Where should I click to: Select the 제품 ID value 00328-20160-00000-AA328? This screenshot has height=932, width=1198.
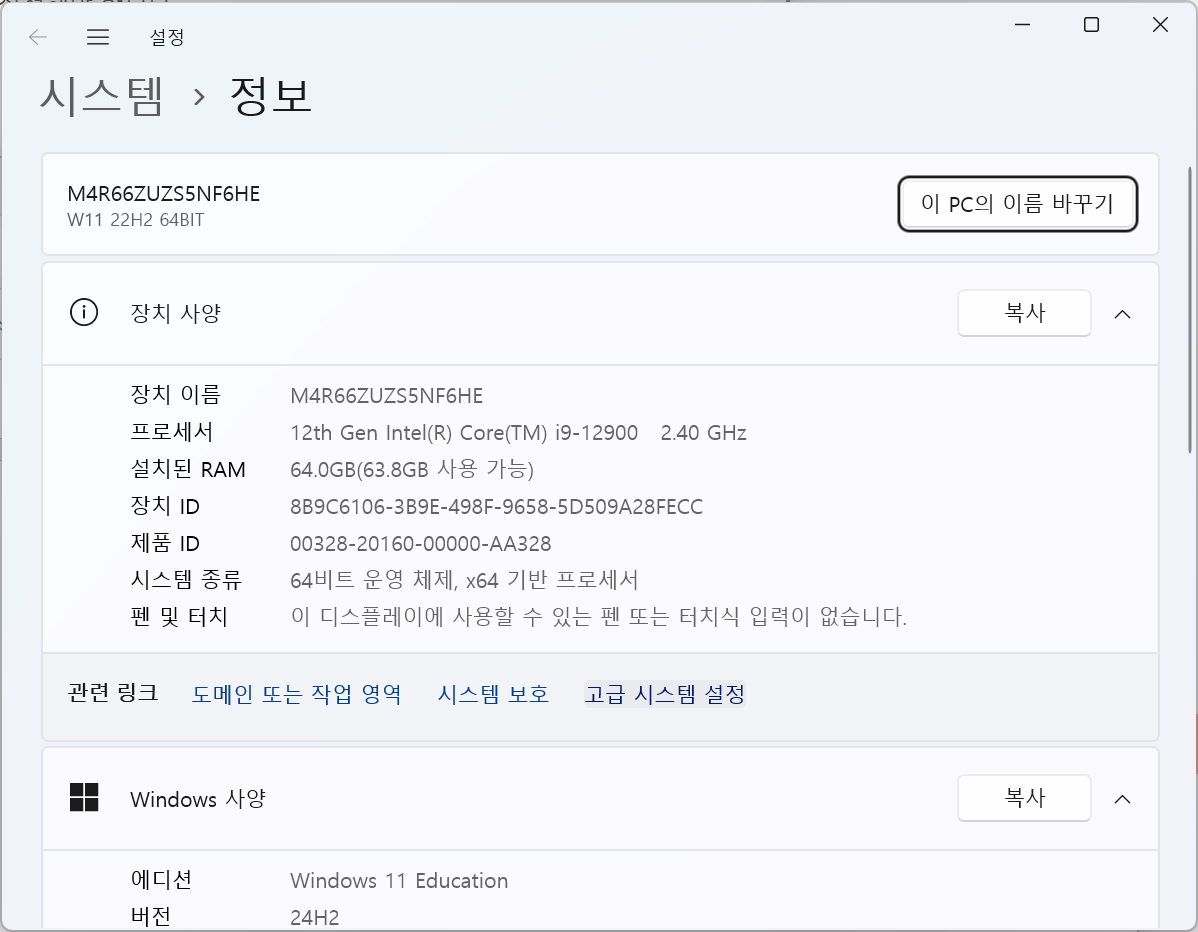(421, 543)
